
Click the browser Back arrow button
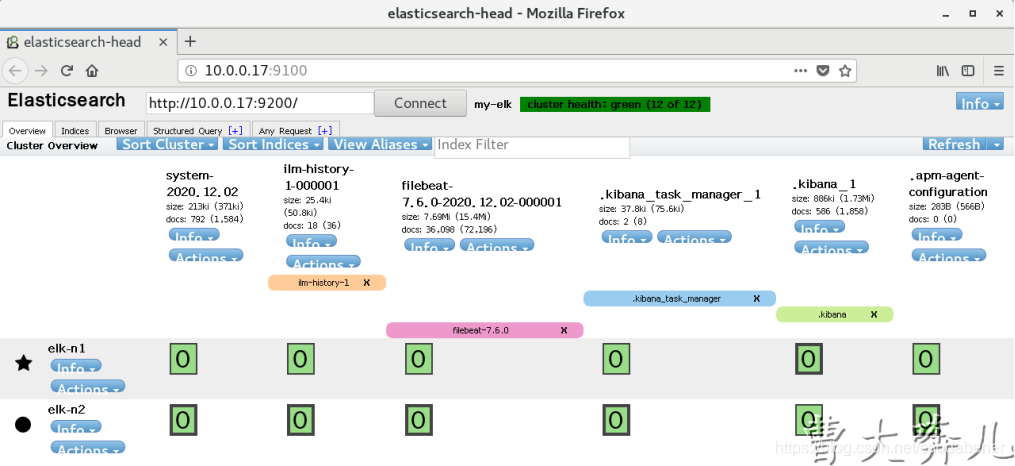[x=16, y=71]
